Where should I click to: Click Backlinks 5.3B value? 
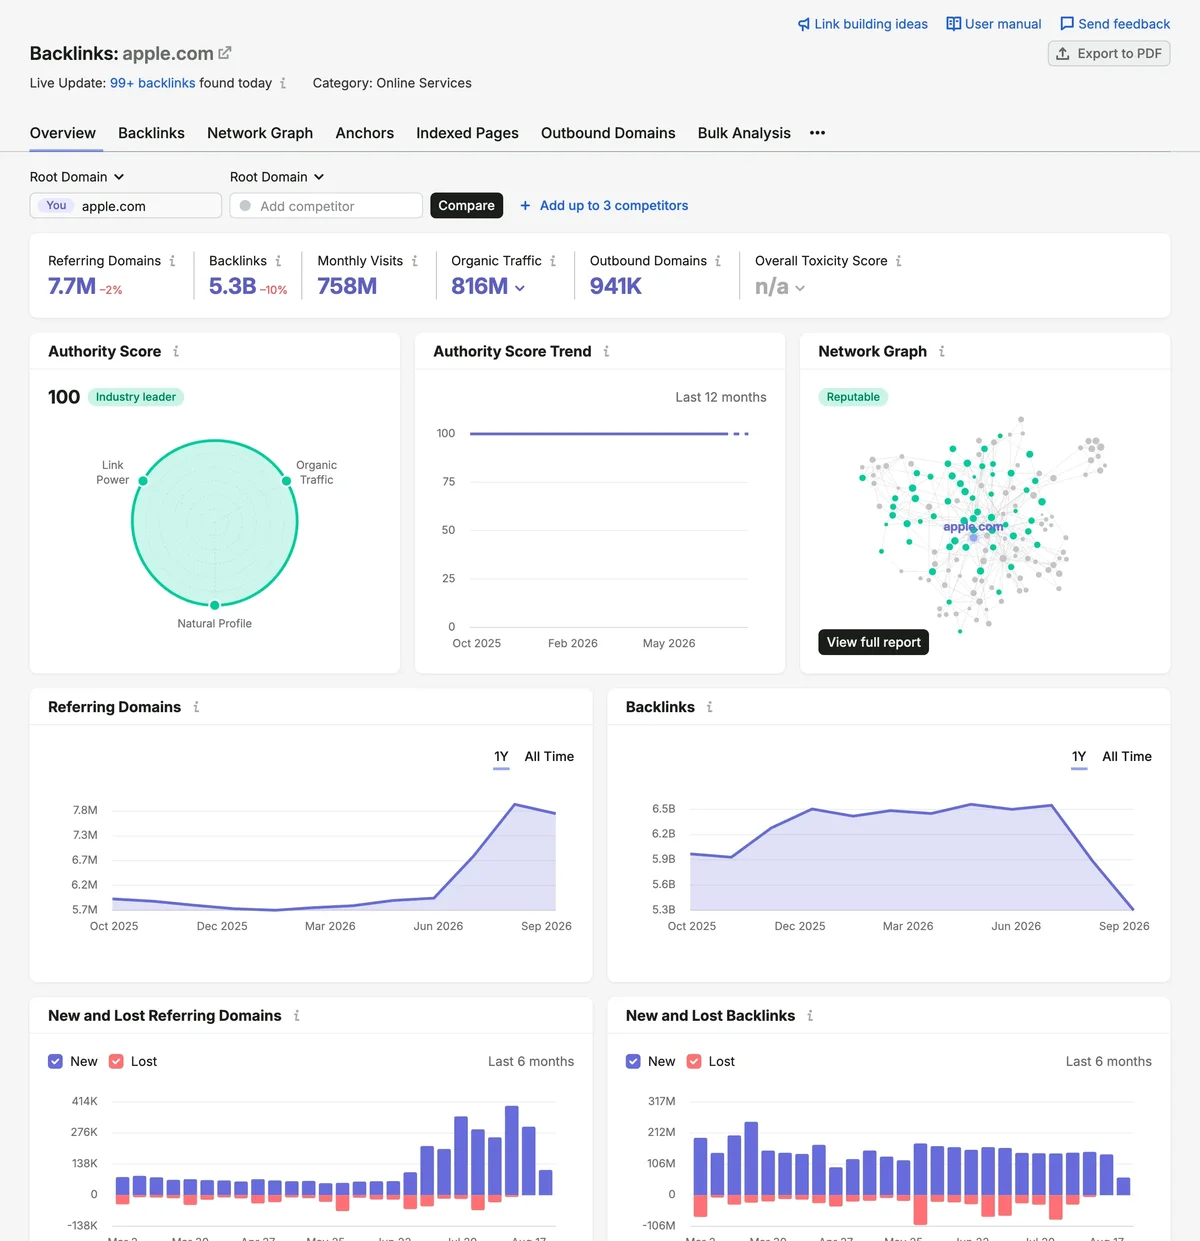coord(233,286)
